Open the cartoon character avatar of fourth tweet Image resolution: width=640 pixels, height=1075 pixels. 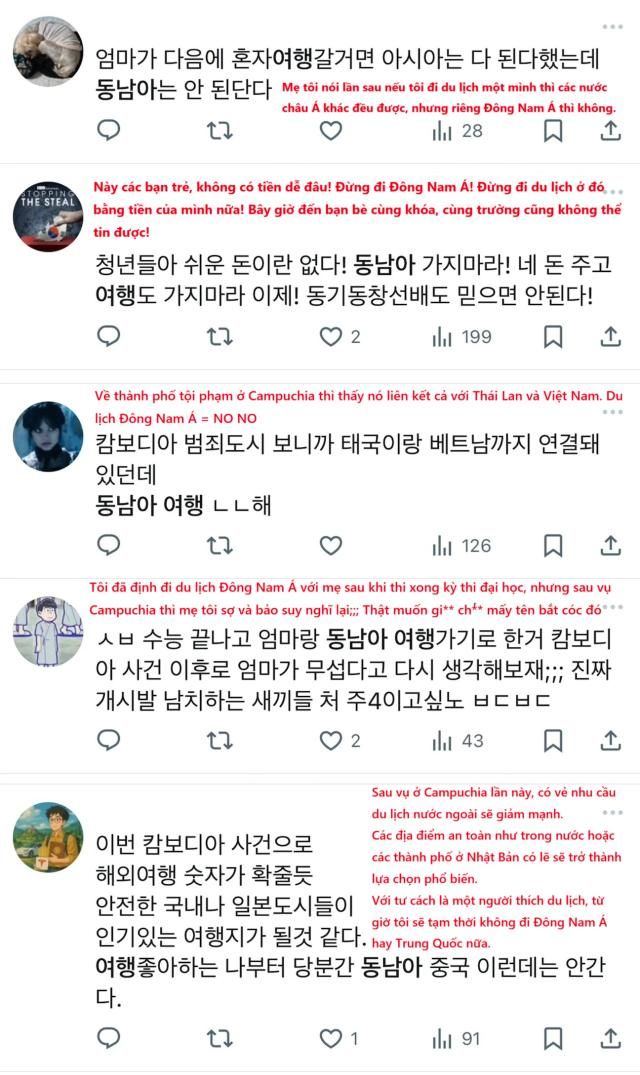coord(48,631)
